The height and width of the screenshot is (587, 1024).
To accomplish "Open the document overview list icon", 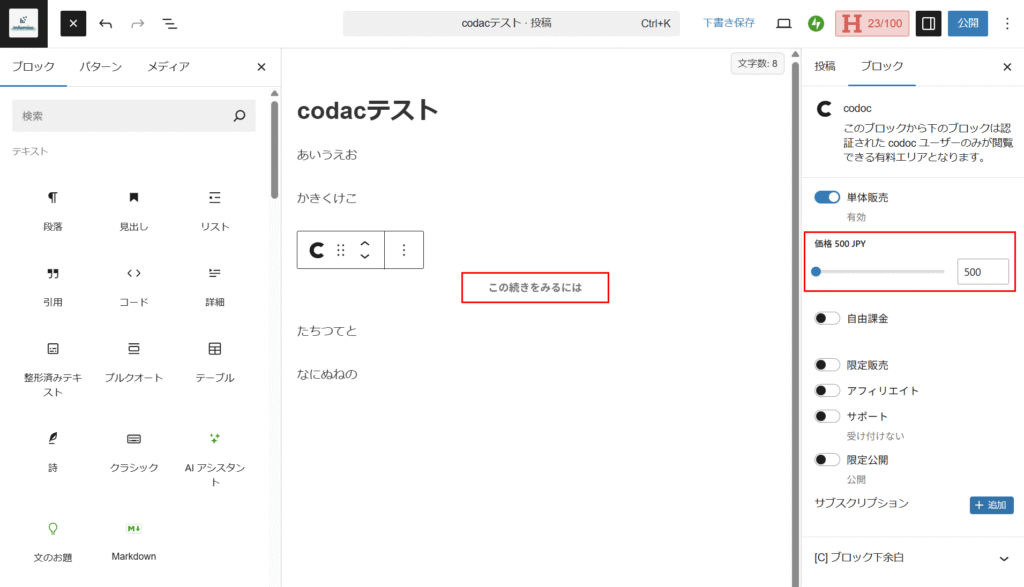I will pyautogui.click(x=169, y=24).
